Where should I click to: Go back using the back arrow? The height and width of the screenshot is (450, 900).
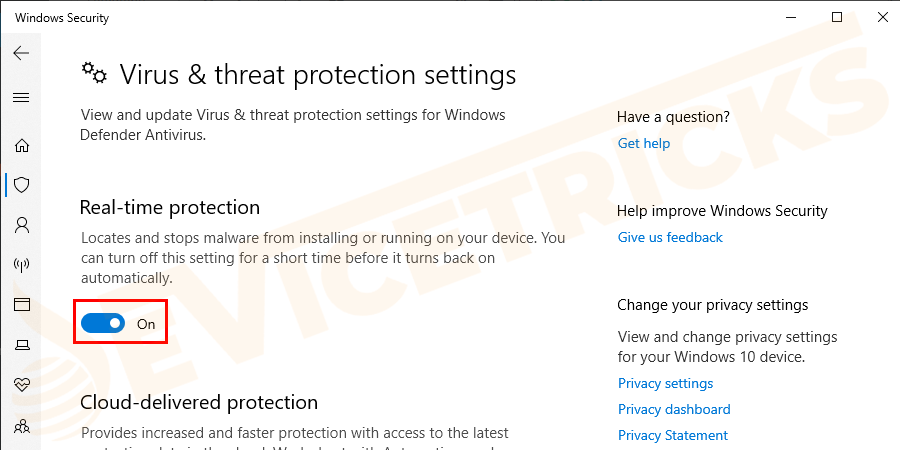(x=21, y=53)
